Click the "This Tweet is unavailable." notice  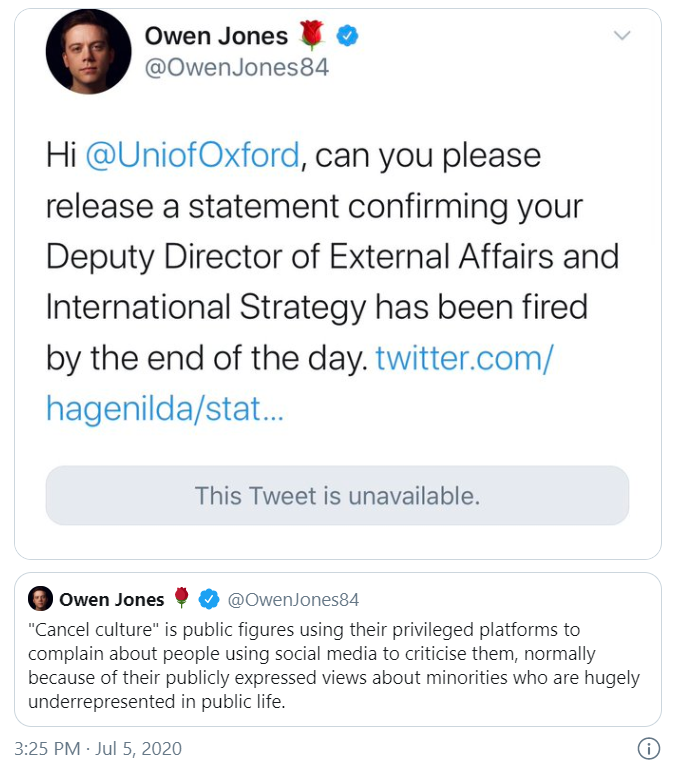coord(337,495)
